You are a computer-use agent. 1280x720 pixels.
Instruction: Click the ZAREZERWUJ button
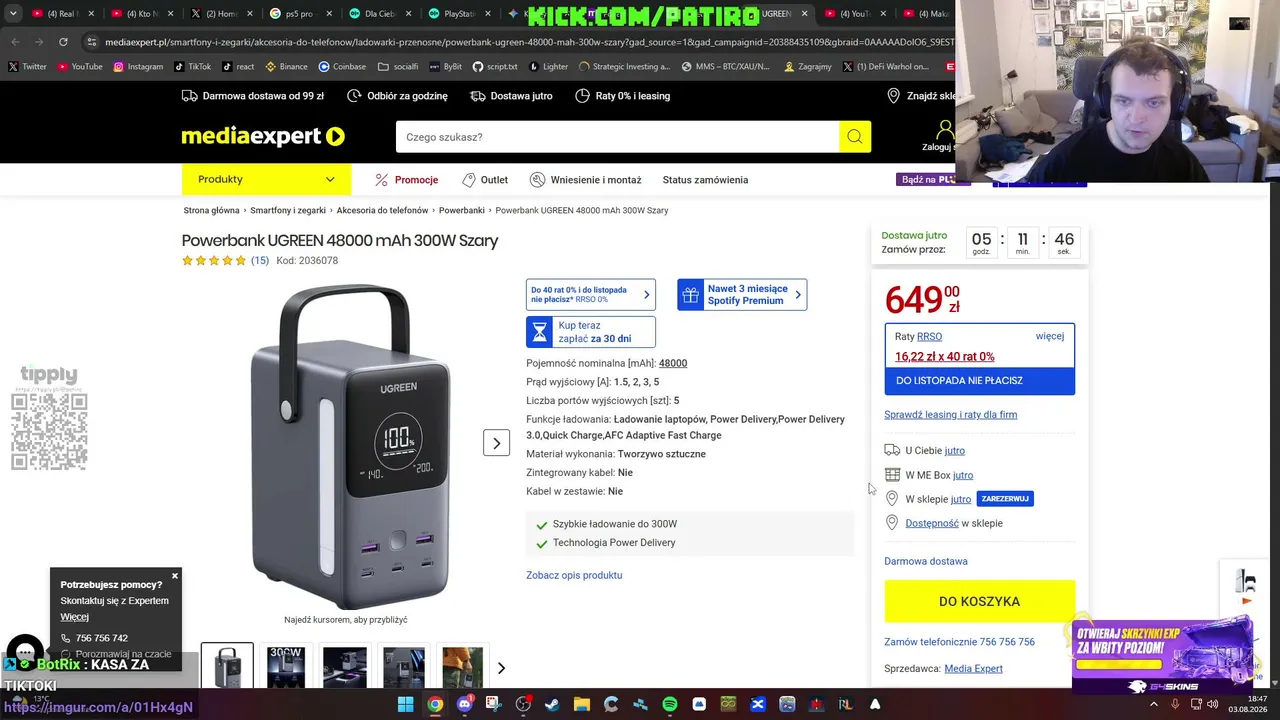click(1005, 499)
